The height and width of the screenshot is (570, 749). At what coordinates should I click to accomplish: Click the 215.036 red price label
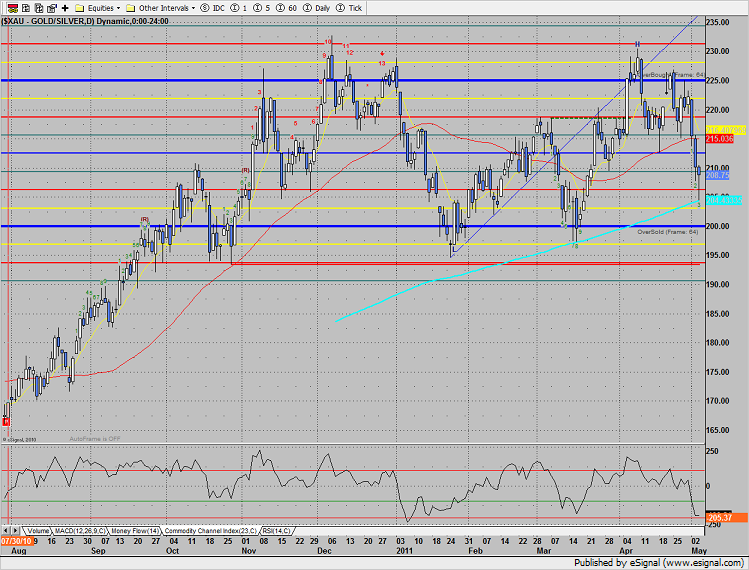click(719, 139)
